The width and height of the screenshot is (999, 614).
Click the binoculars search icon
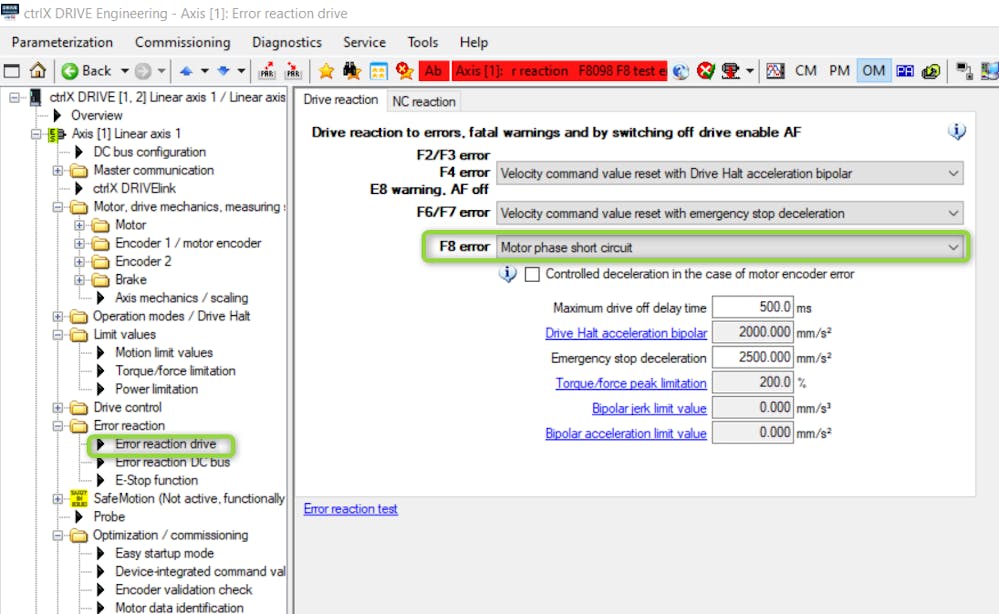point(352,71)
